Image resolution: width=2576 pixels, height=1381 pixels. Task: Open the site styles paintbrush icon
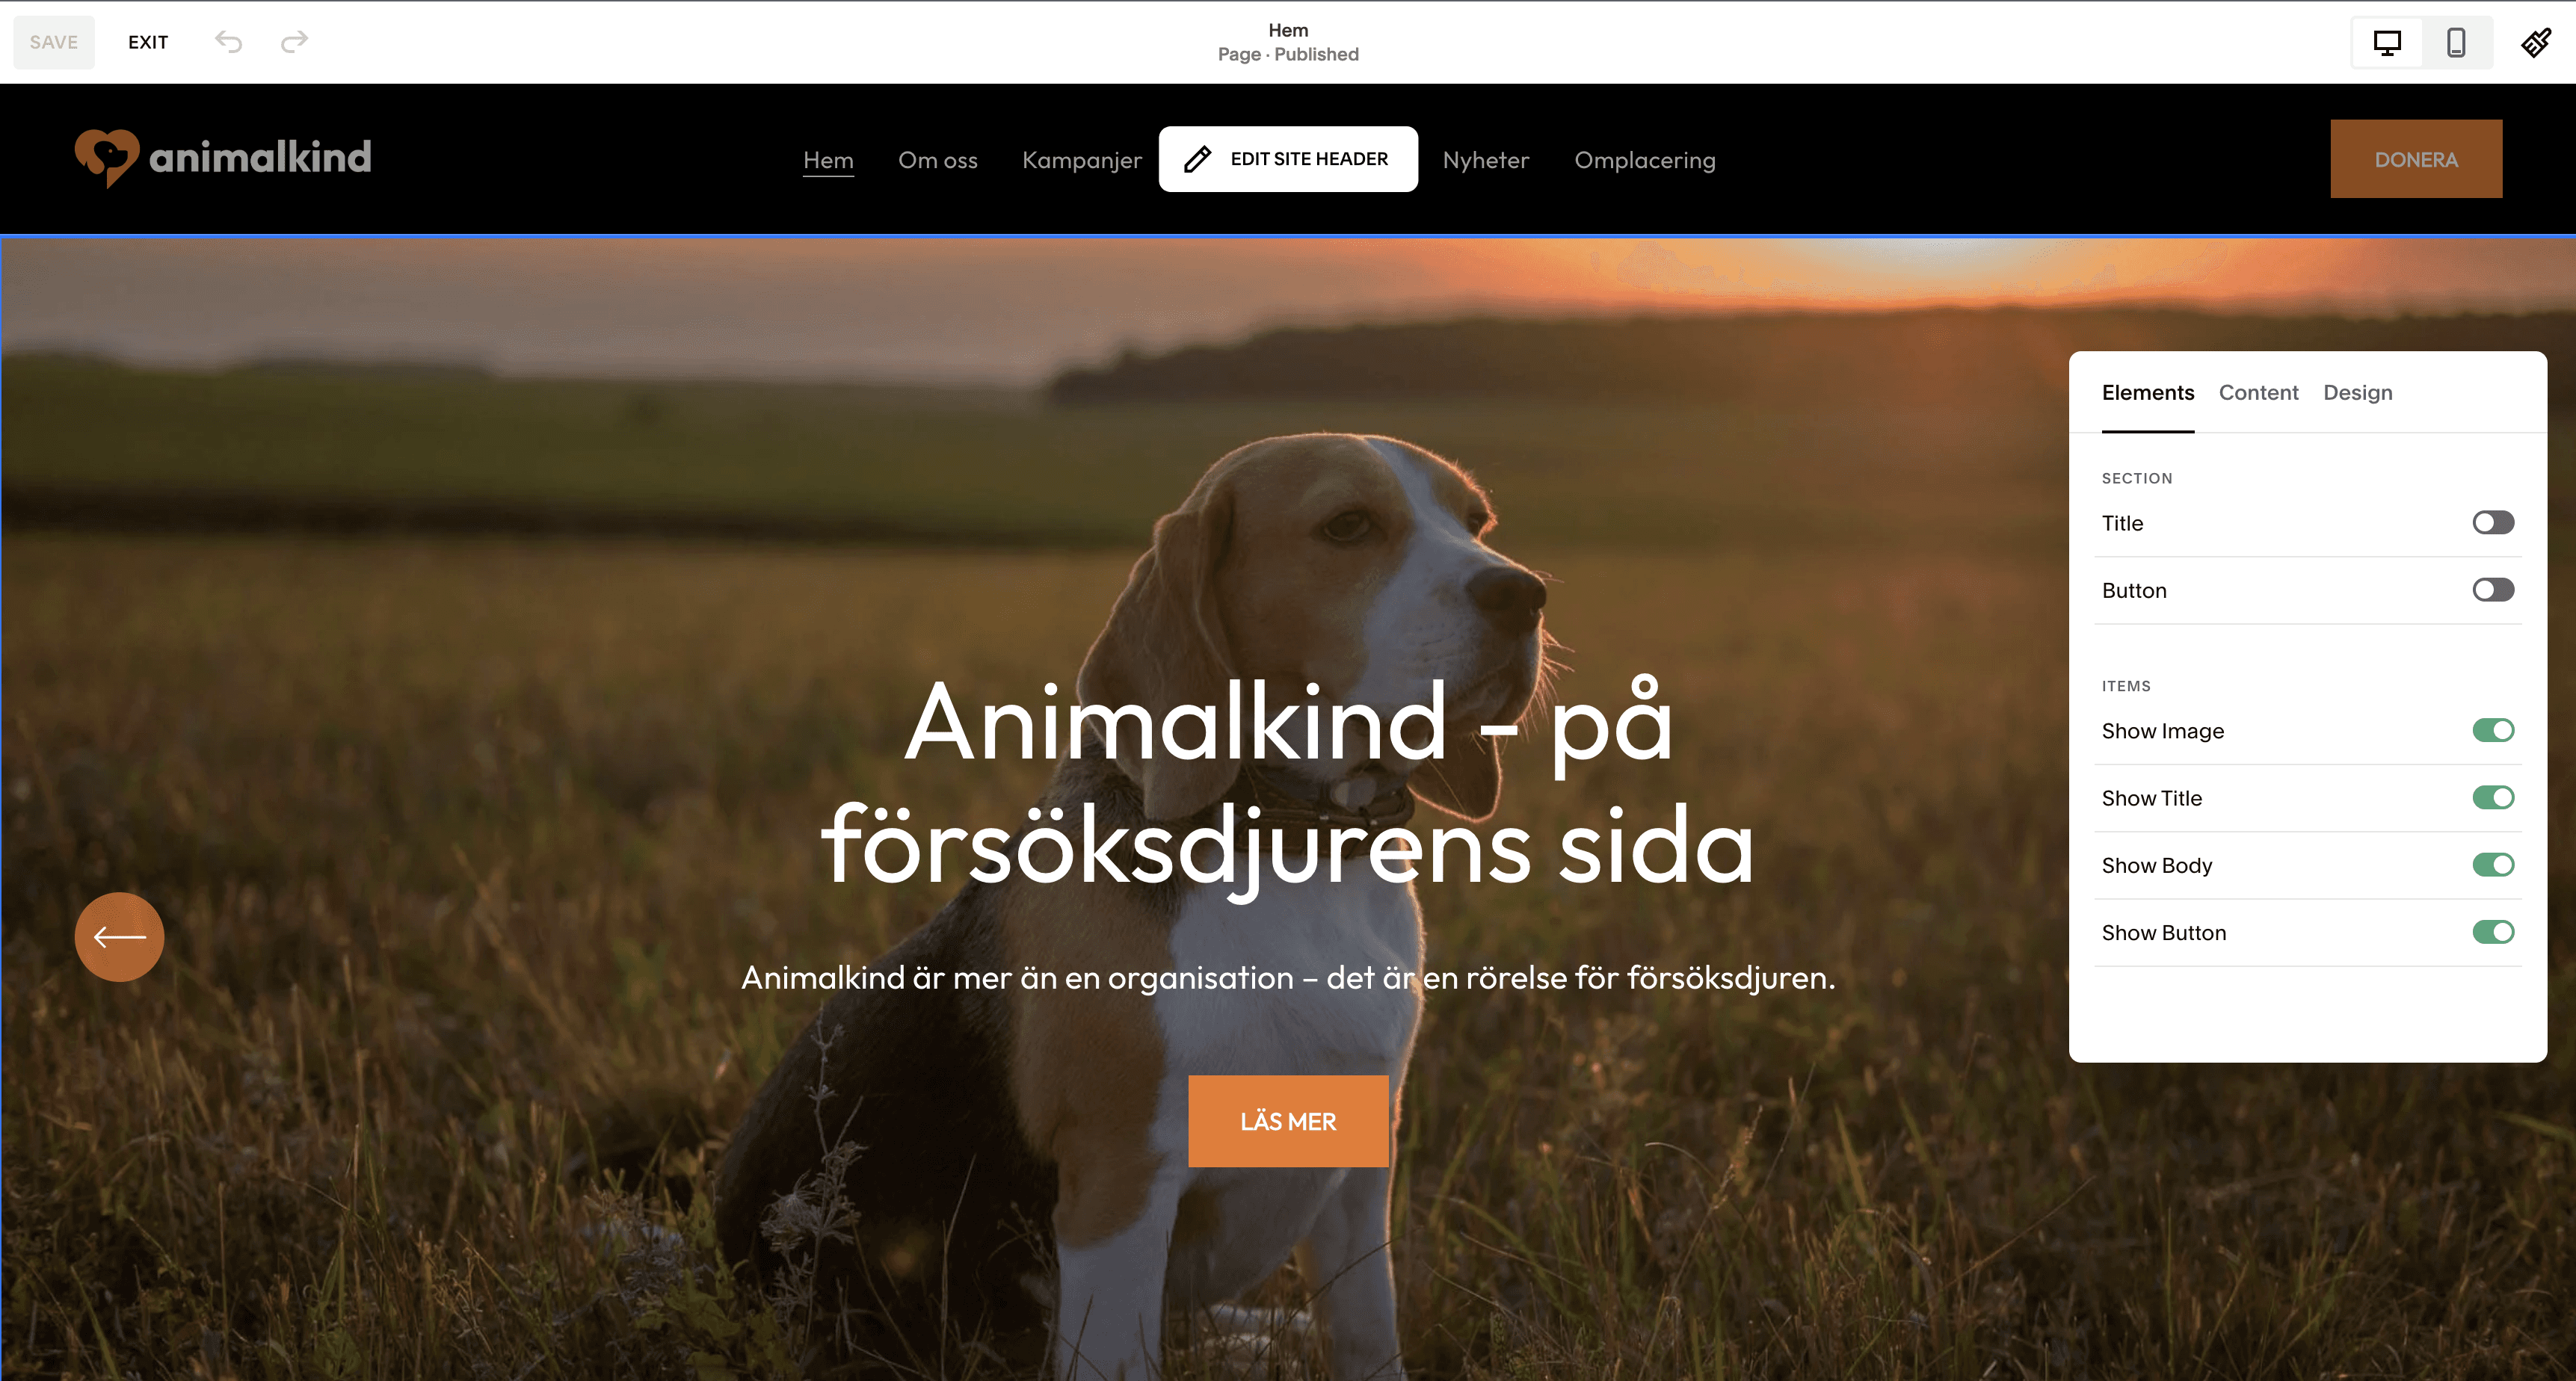click(2536, 42)
